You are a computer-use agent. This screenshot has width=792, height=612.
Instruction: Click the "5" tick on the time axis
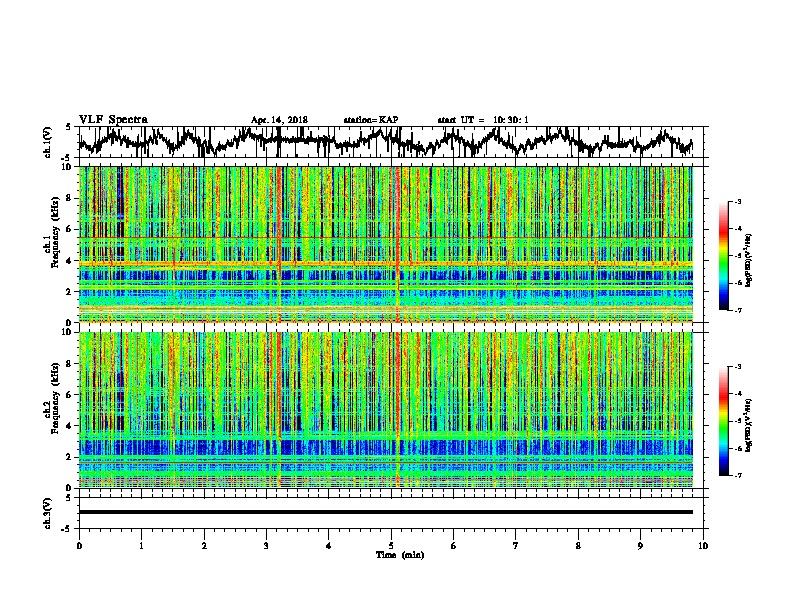pyautogui.click(x=391, y=546)
